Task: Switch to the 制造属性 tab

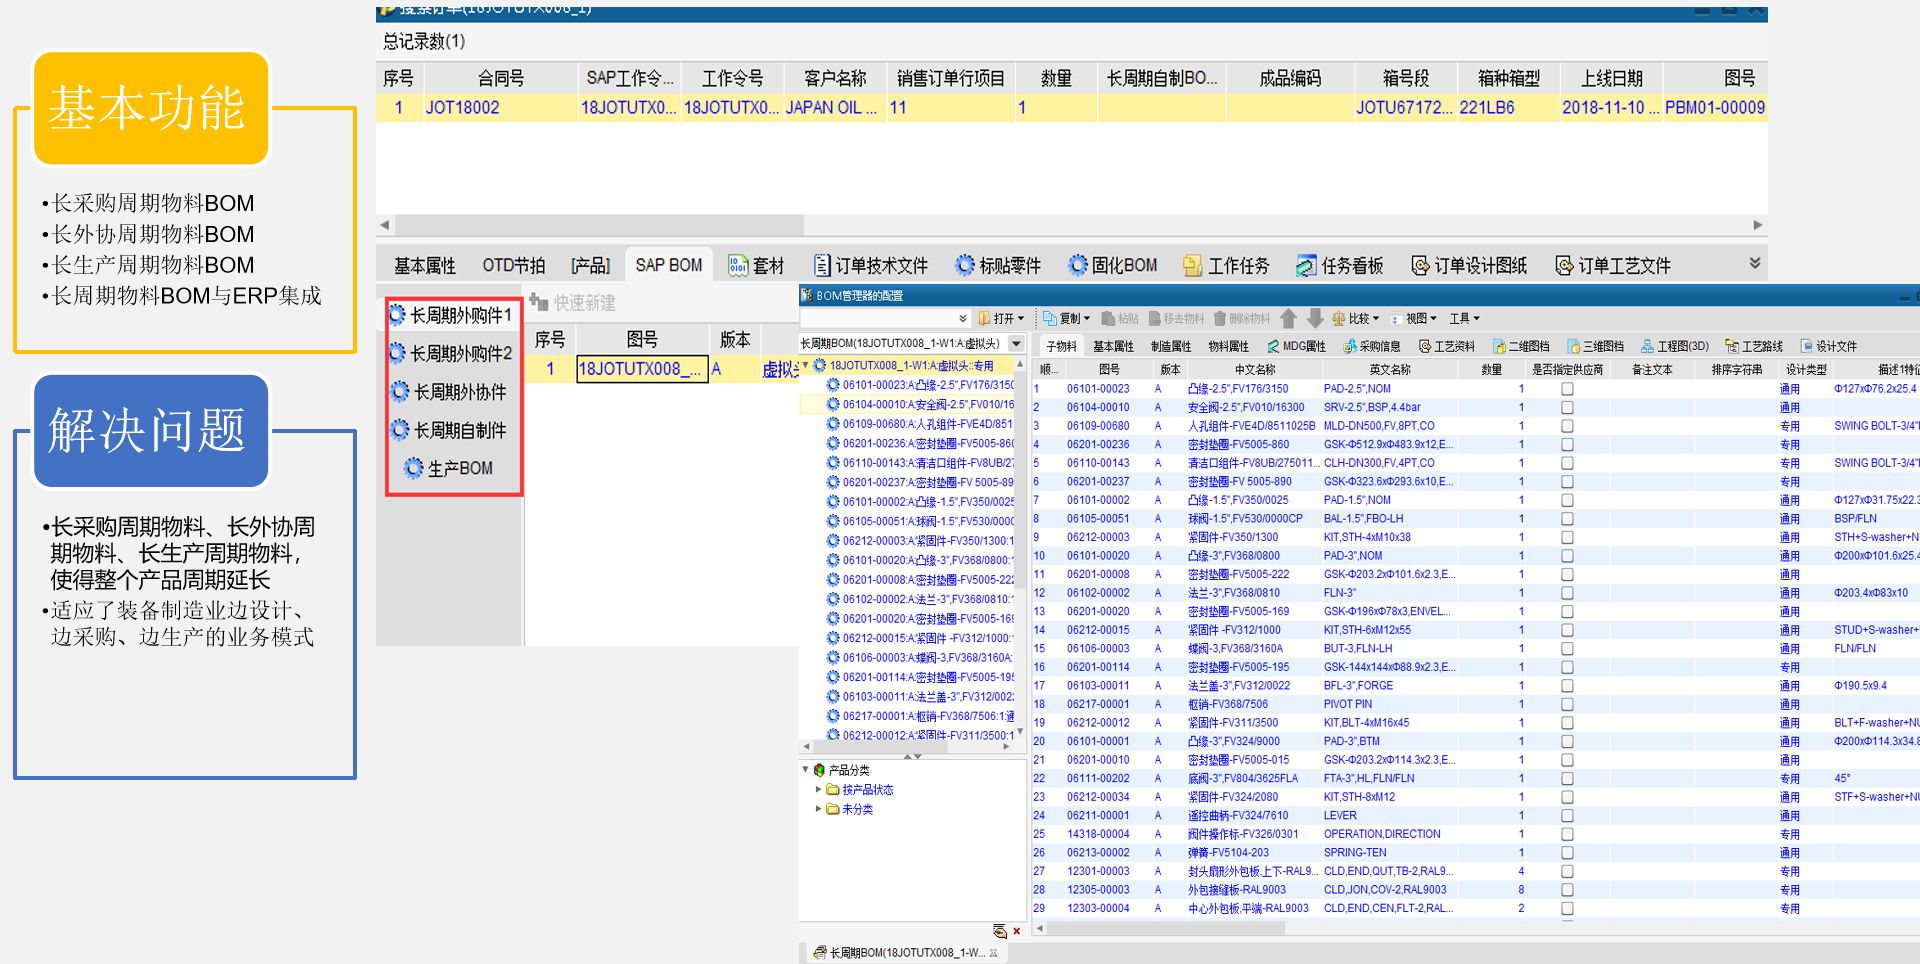Action: coord(1170,346)
